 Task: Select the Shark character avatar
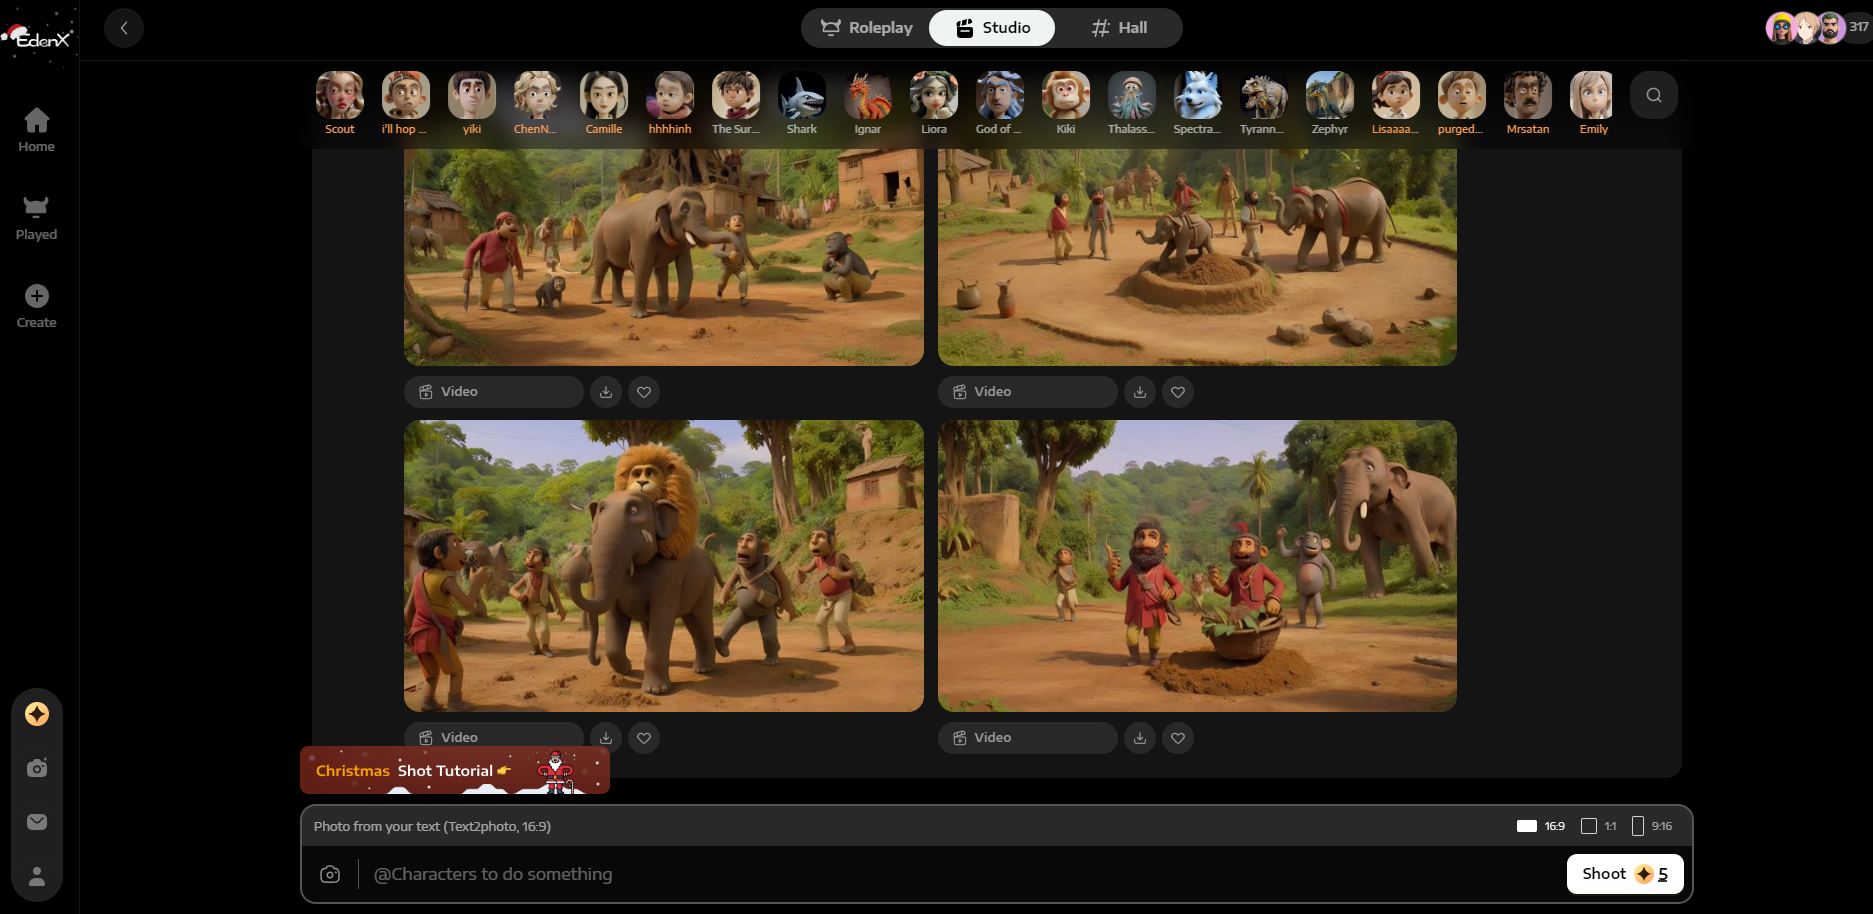click(801, 103)
